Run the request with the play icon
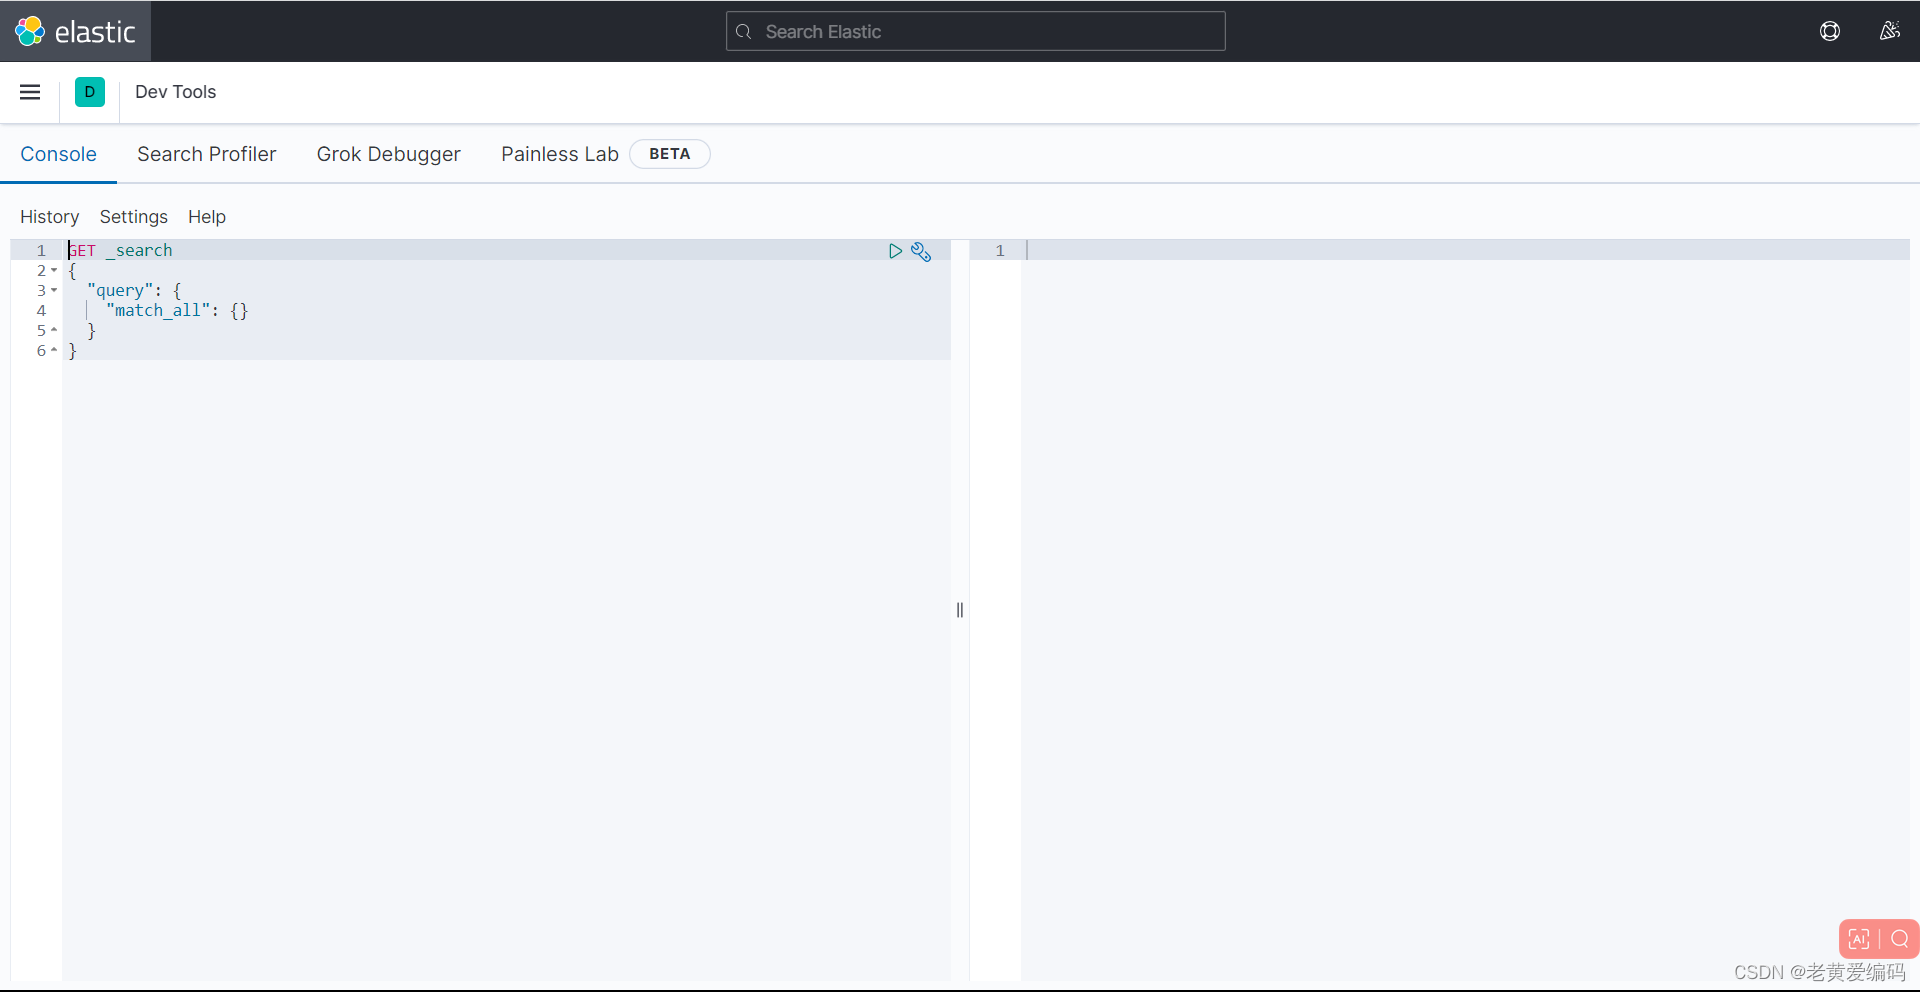This screenshot has height=992, width=1920. click(x=895, y=251)
